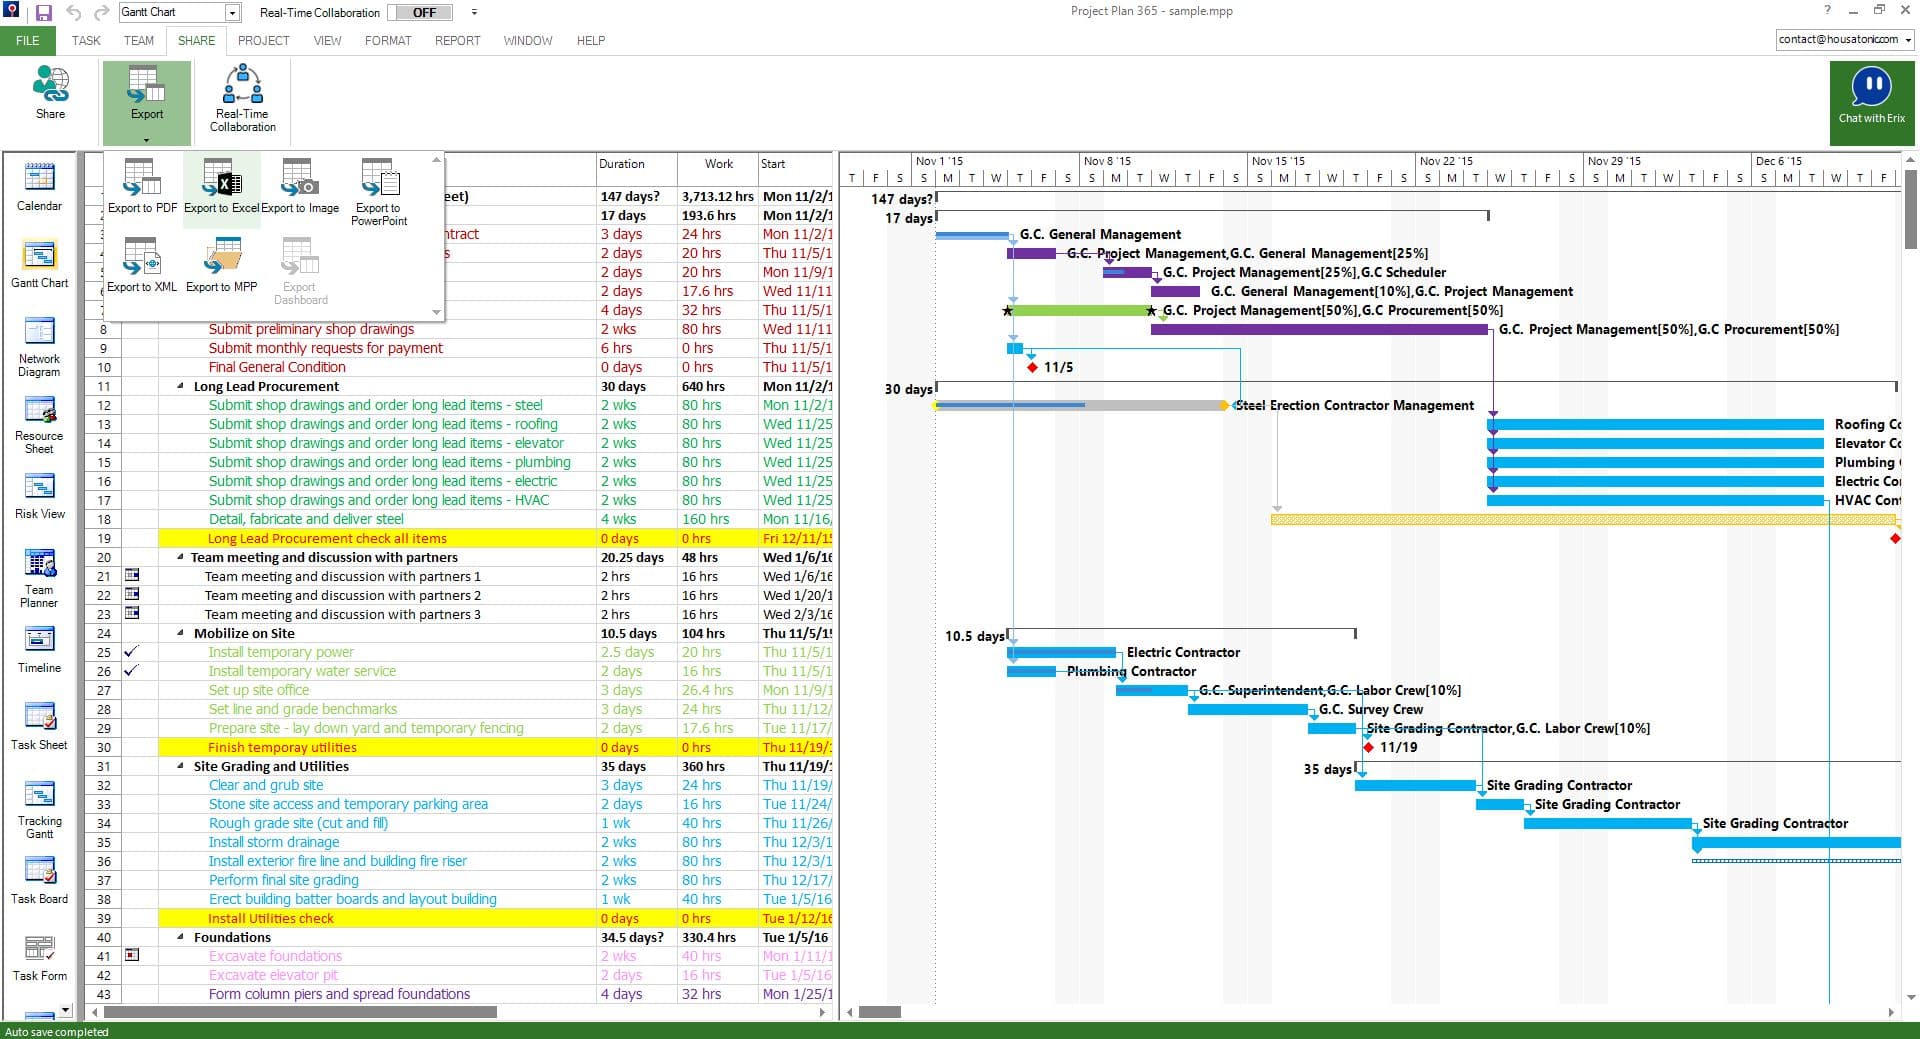
Task: Click the Redo arrow icon
Action: click(x=101, y=13)
